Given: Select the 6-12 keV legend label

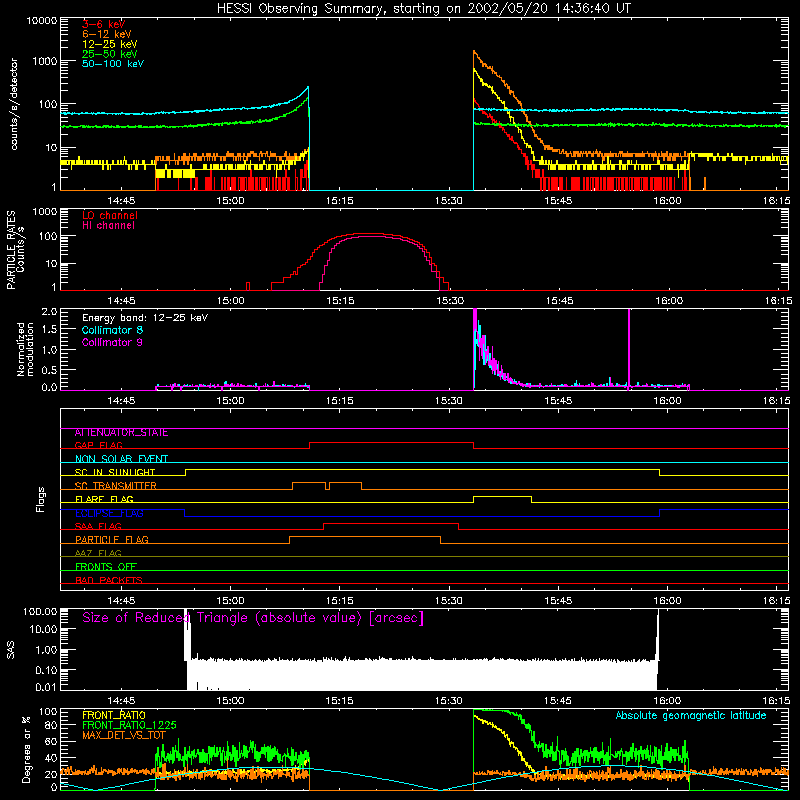Looking at the screenshot, I should coord(106,34).
